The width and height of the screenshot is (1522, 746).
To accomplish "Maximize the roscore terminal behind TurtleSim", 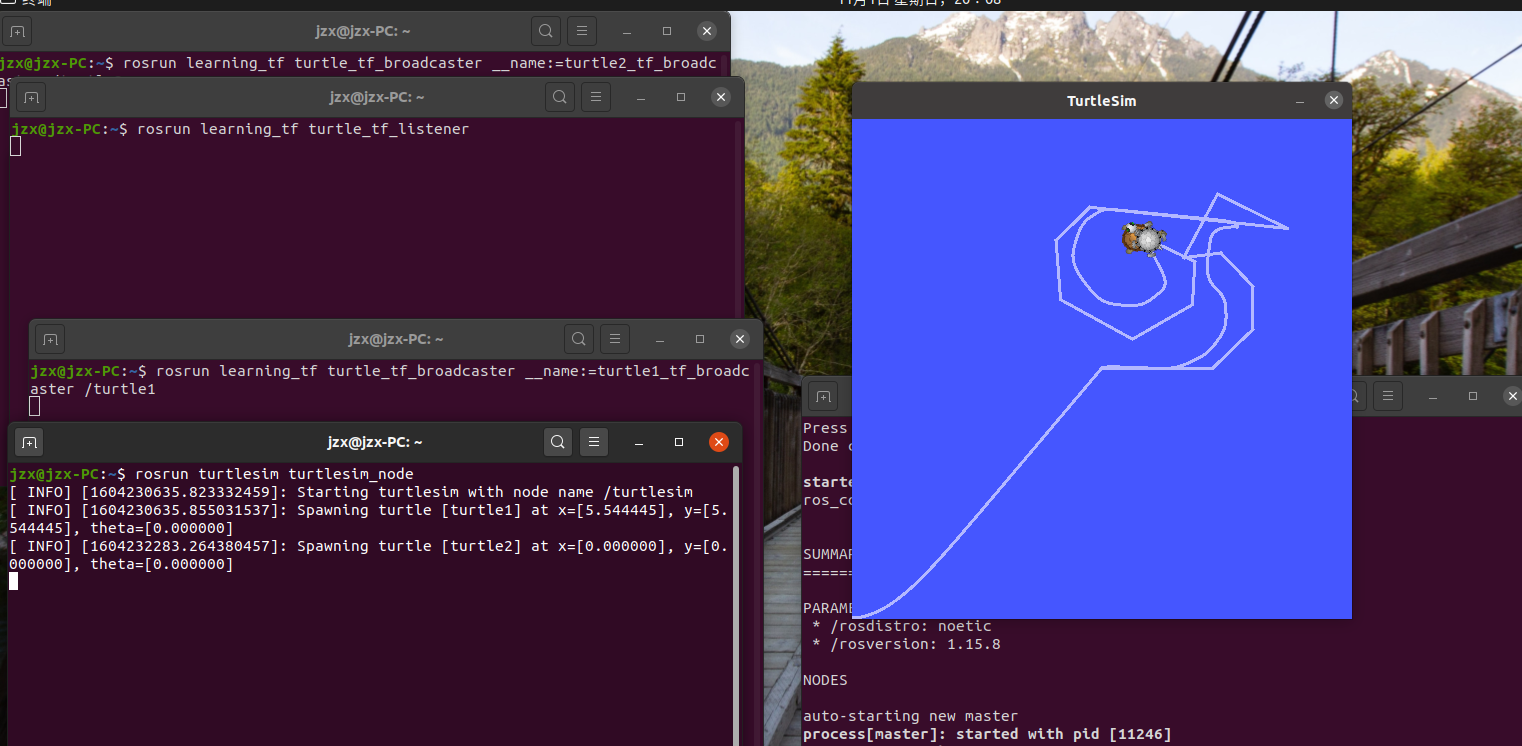I will pos(1473,396).
